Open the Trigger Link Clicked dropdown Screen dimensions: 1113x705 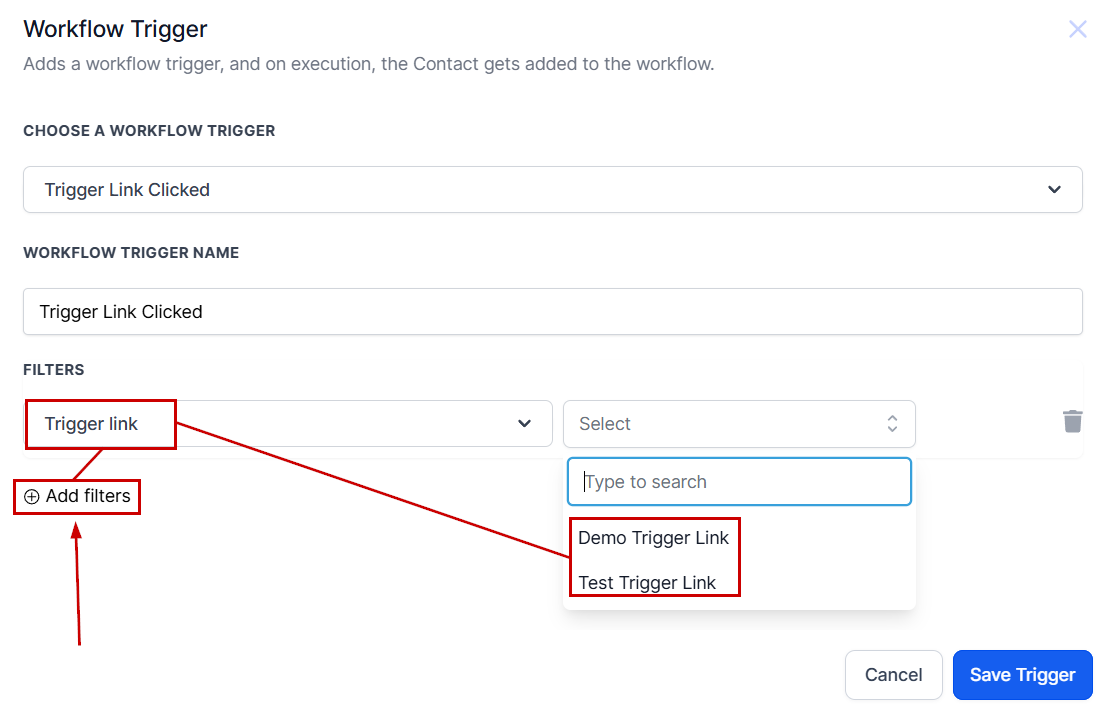pos(553,189)
